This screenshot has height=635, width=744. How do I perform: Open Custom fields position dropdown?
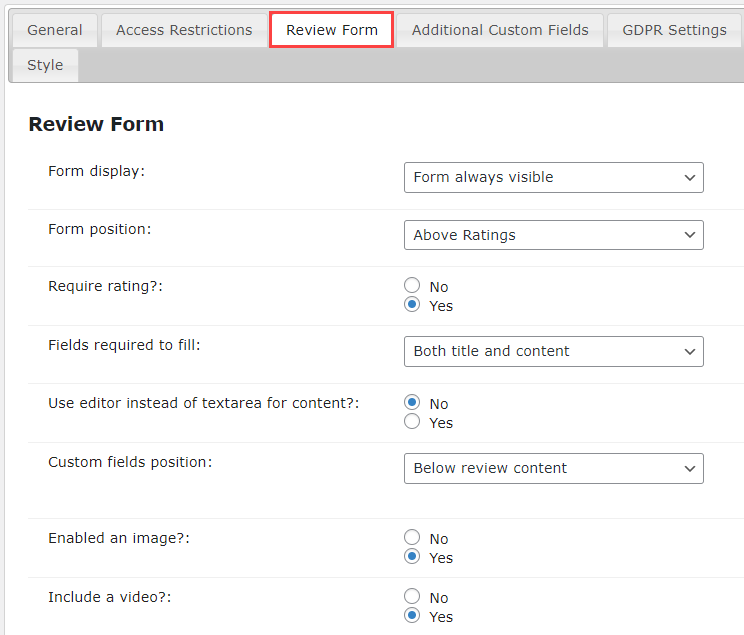coord(553,468)
